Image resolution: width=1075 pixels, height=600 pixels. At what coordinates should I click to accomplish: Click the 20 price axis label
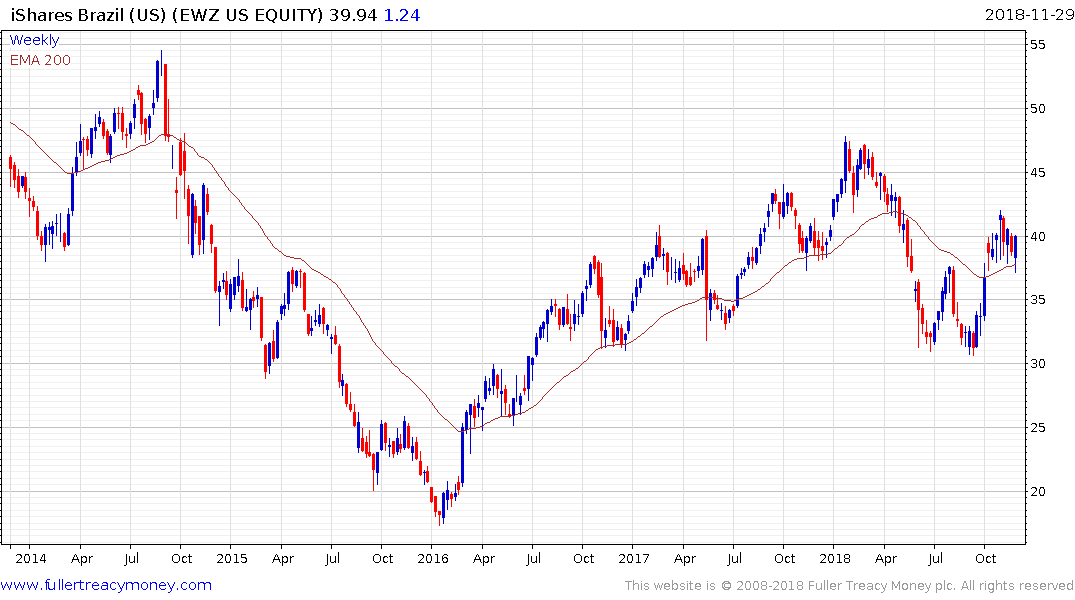(1037, 492)
